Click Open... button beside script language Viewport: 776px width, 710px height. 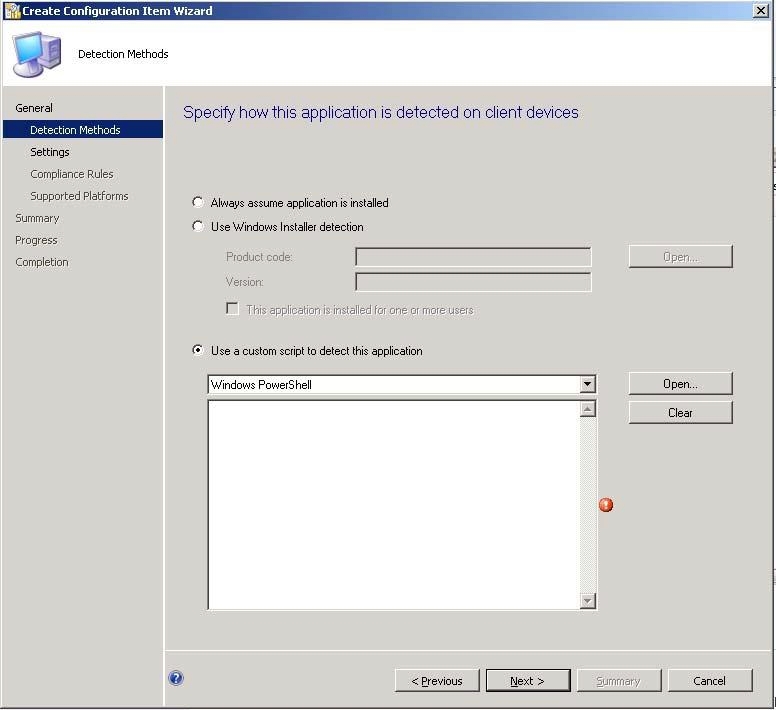680,384
